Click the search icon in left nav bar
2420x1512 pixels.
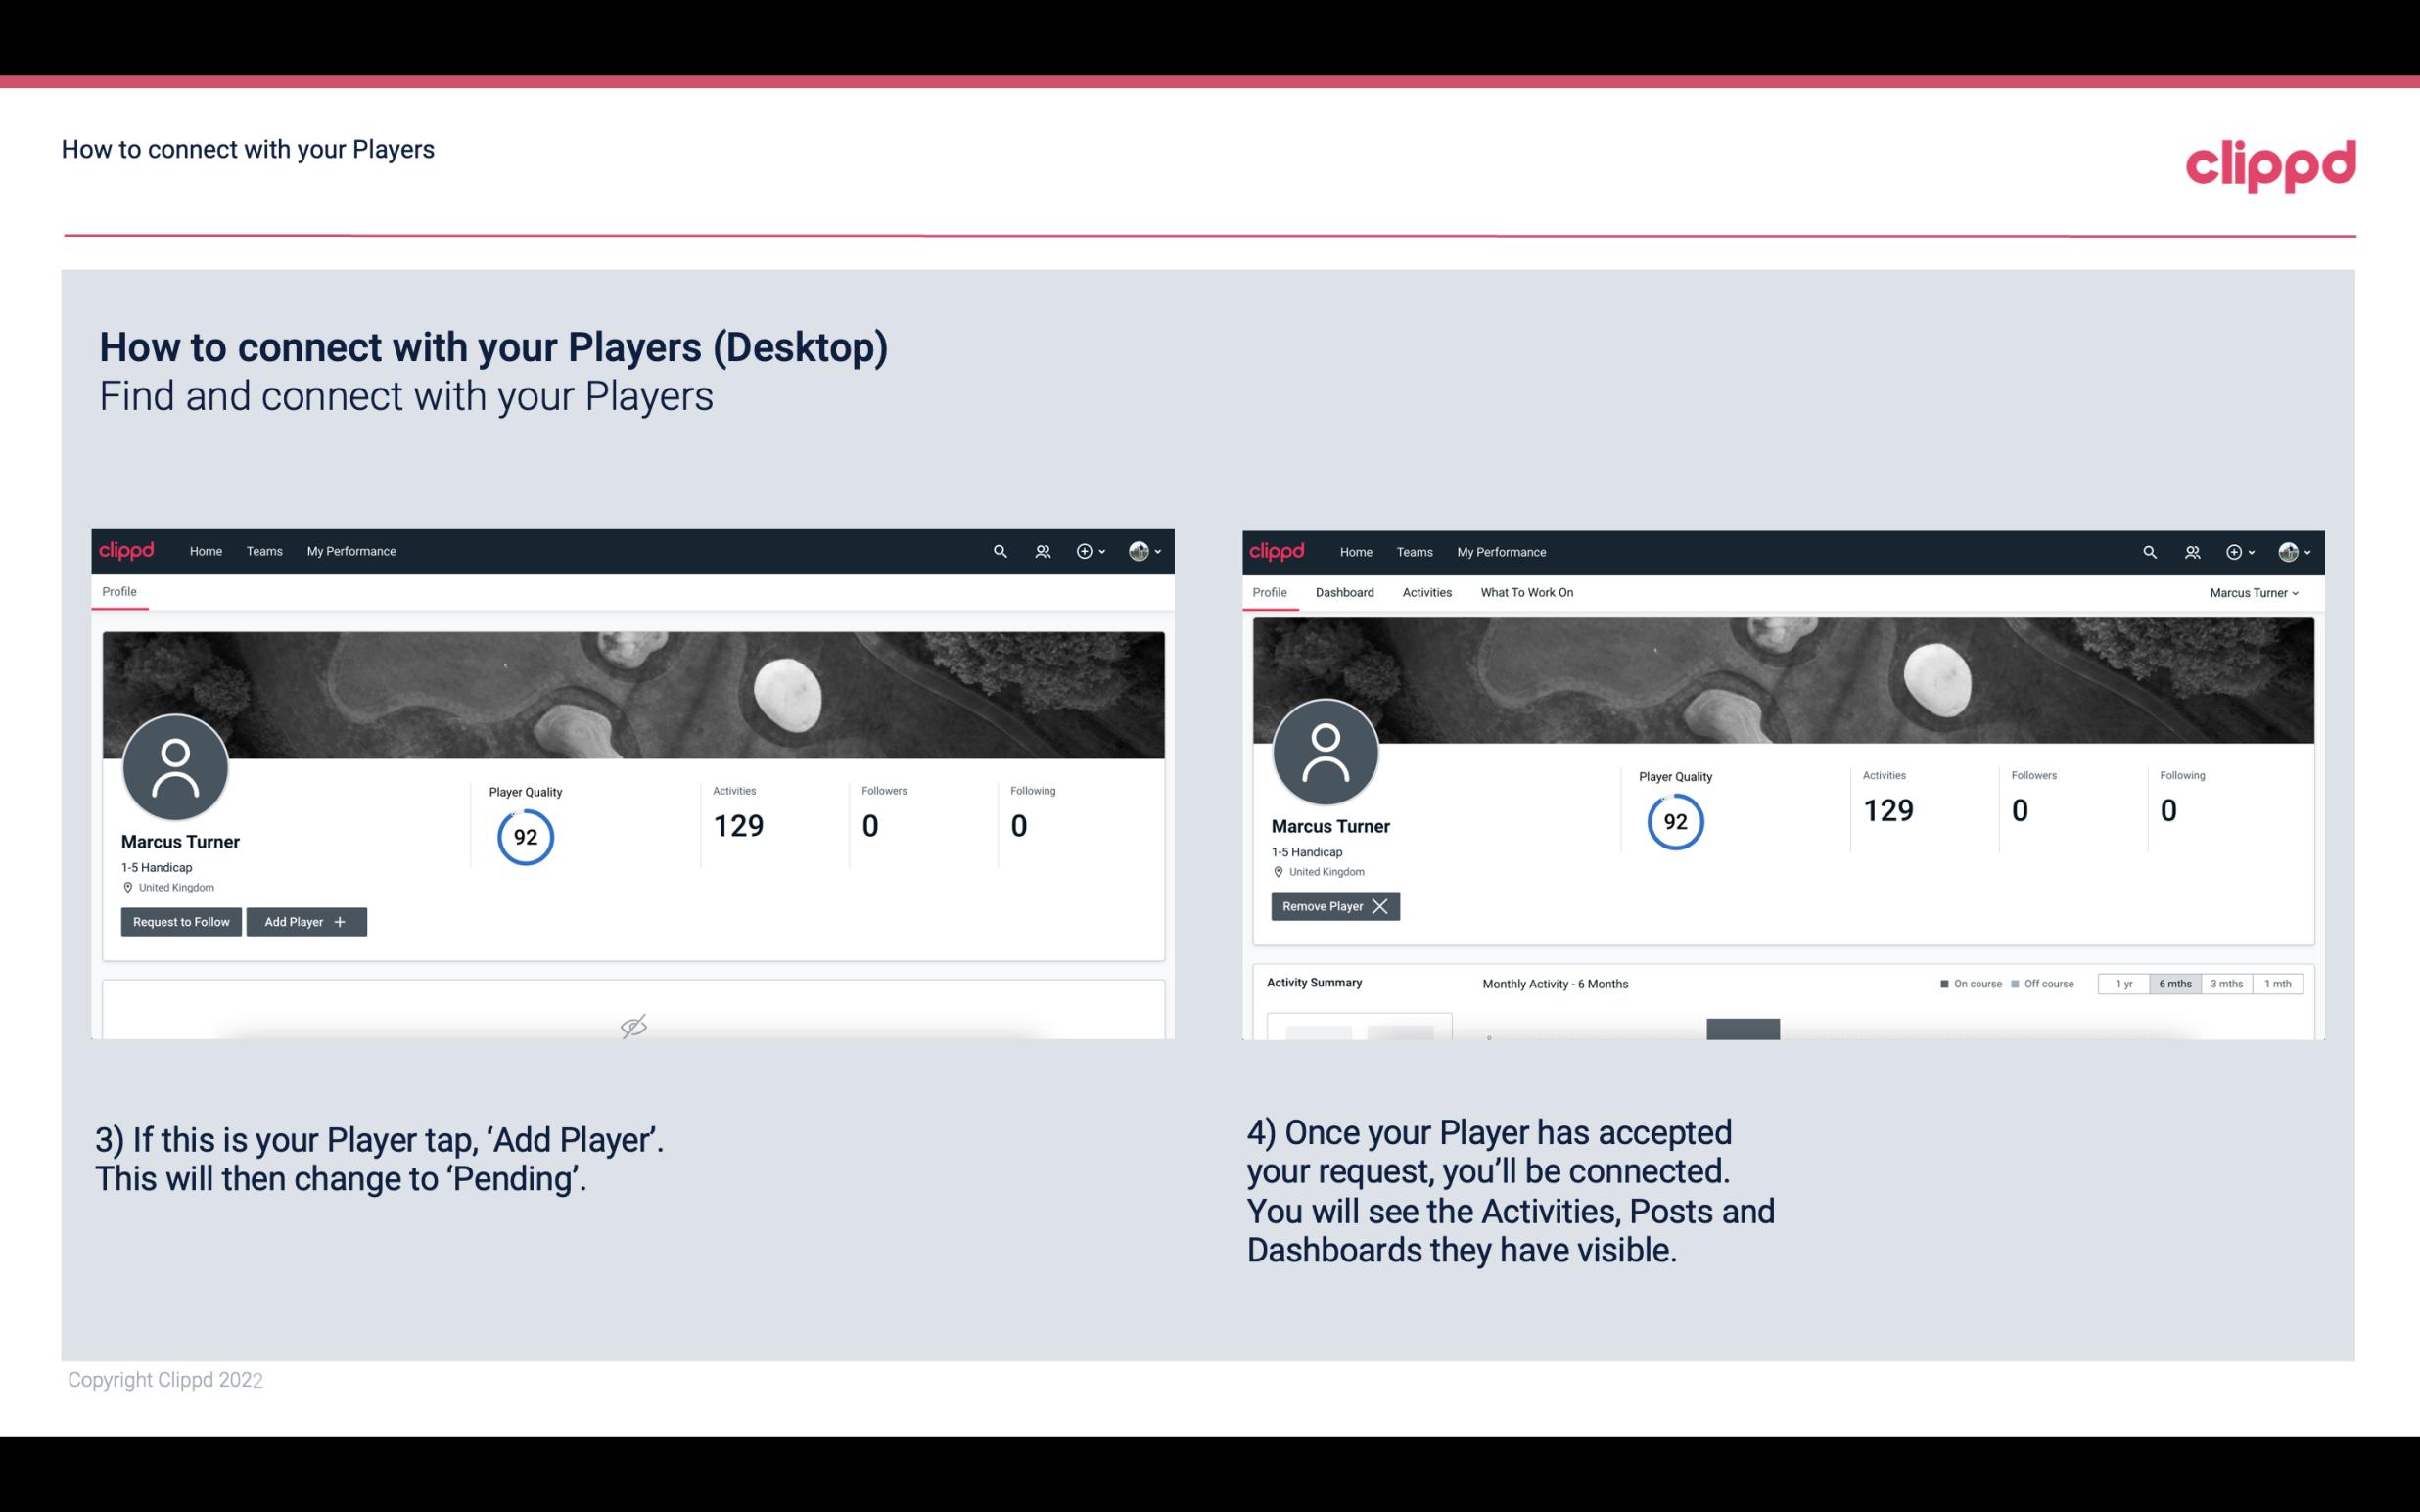click(x=997, y=552)
